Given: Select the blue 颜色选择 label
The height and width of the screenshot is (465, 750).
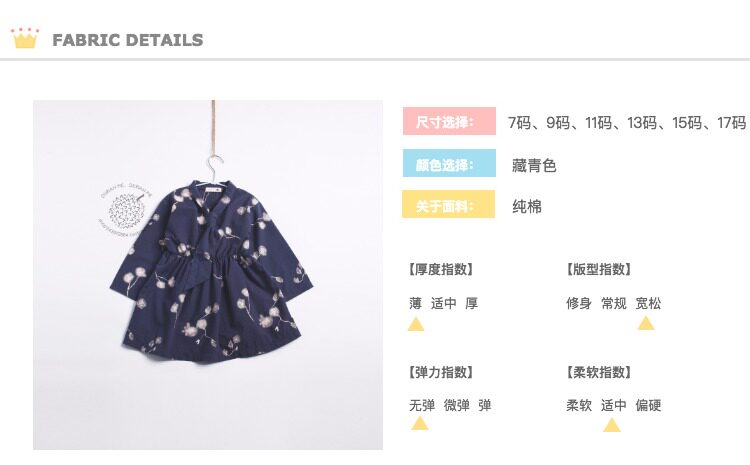Looking at the screenshot, I should (449, 163).
